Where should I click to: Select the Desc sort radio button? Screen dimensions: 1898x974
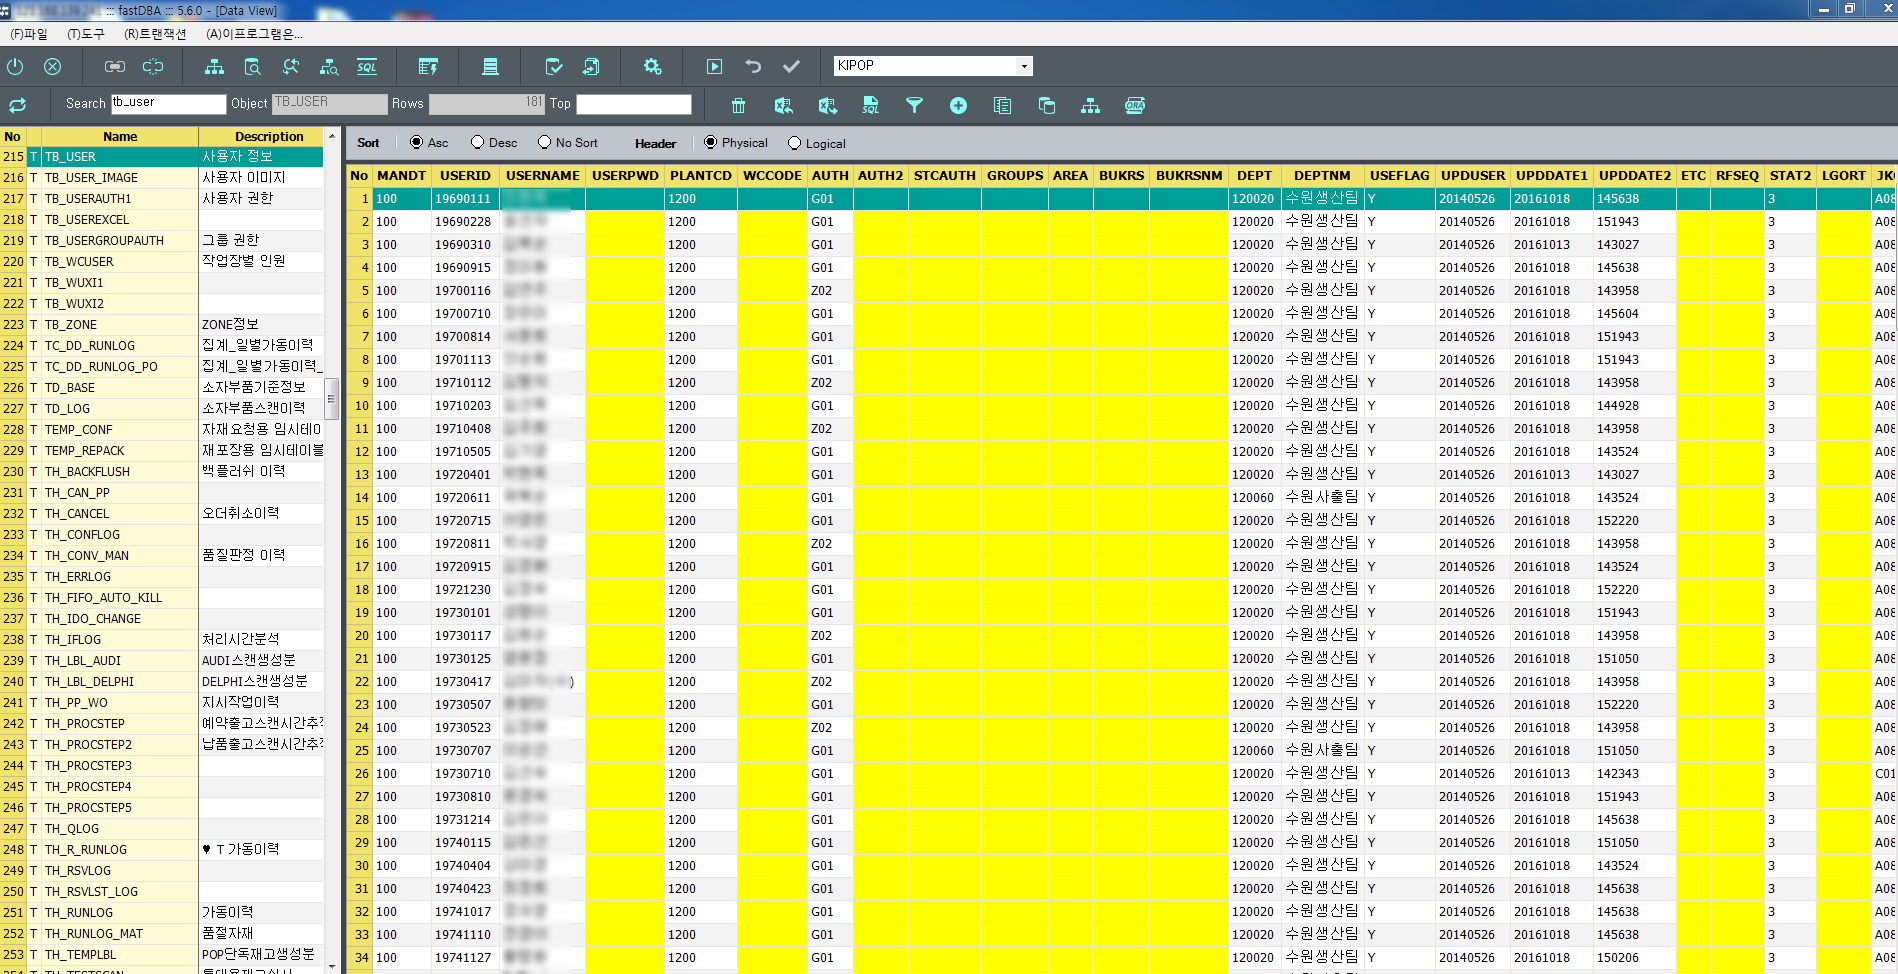tap(477, 142)
